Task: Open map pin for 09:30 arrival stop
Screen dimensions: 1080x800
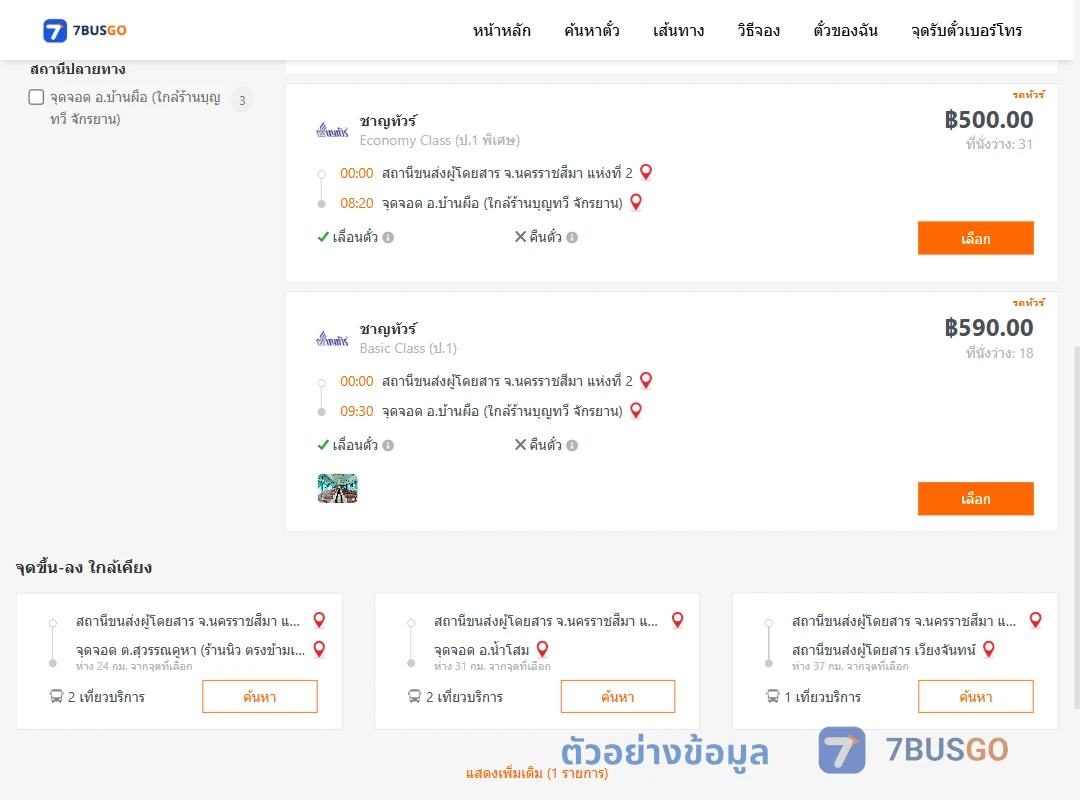Action: (636, 411)
